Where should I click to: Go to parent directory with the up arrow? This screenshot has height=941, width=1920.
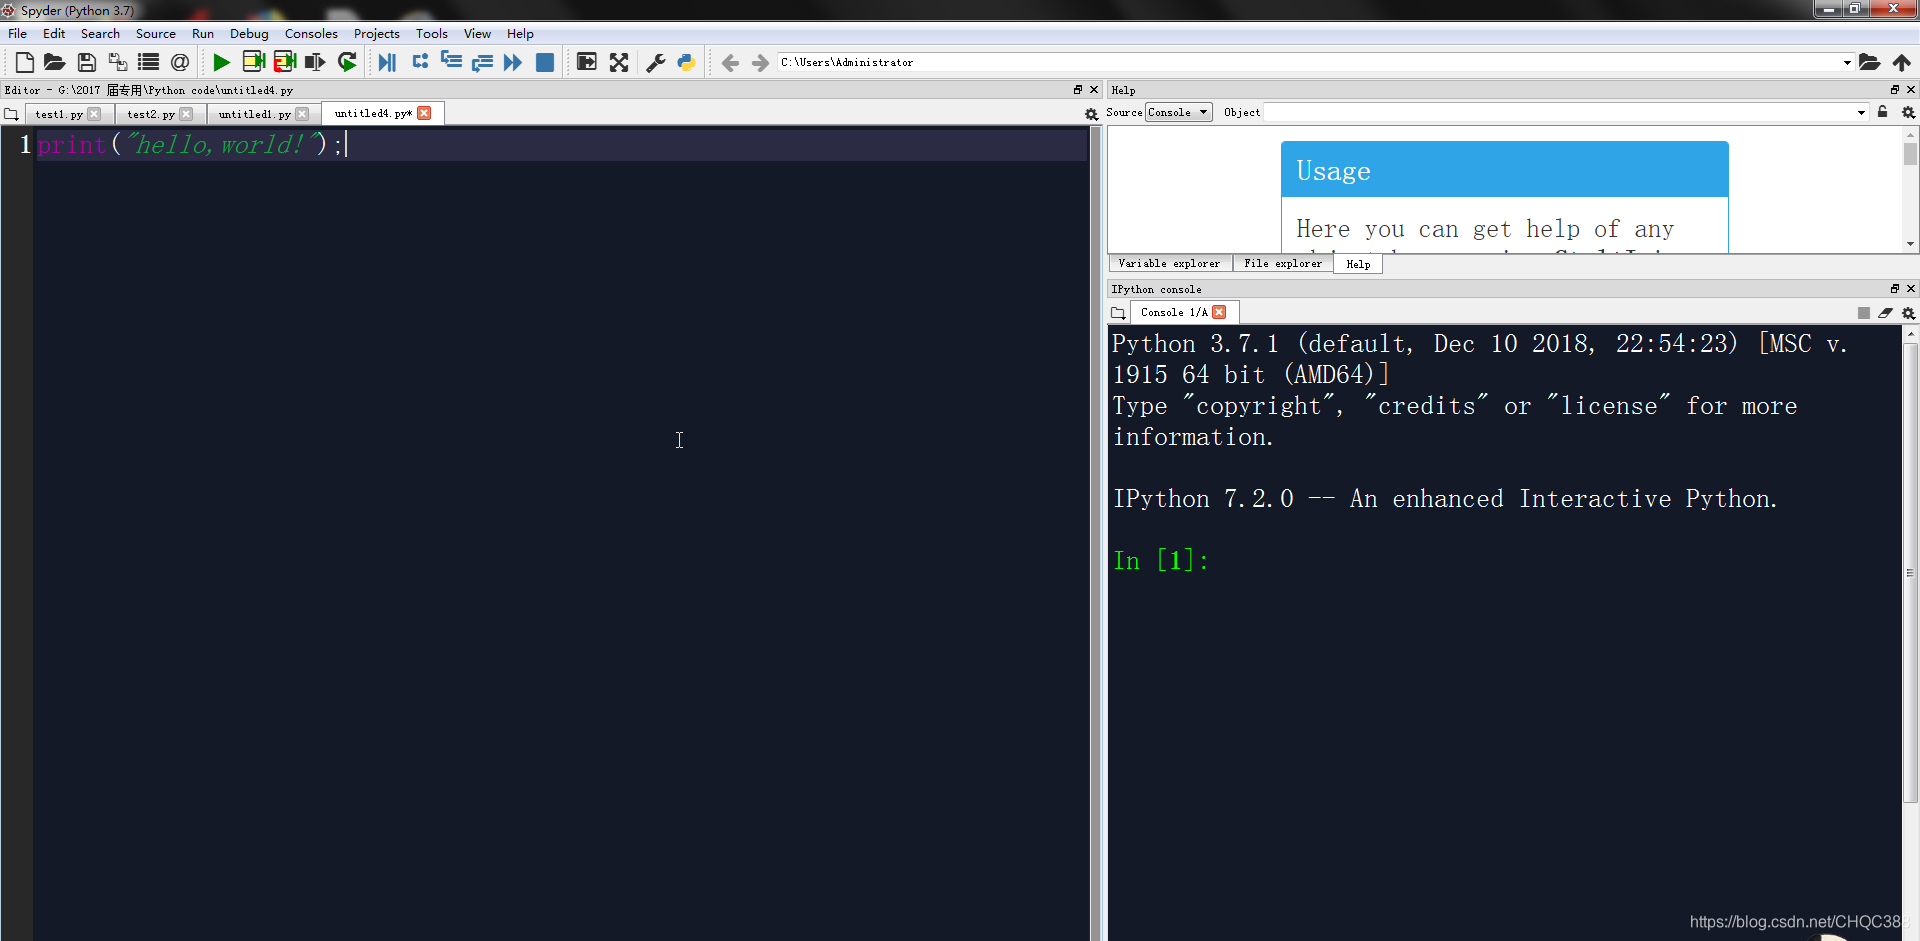click(1902, 62)
